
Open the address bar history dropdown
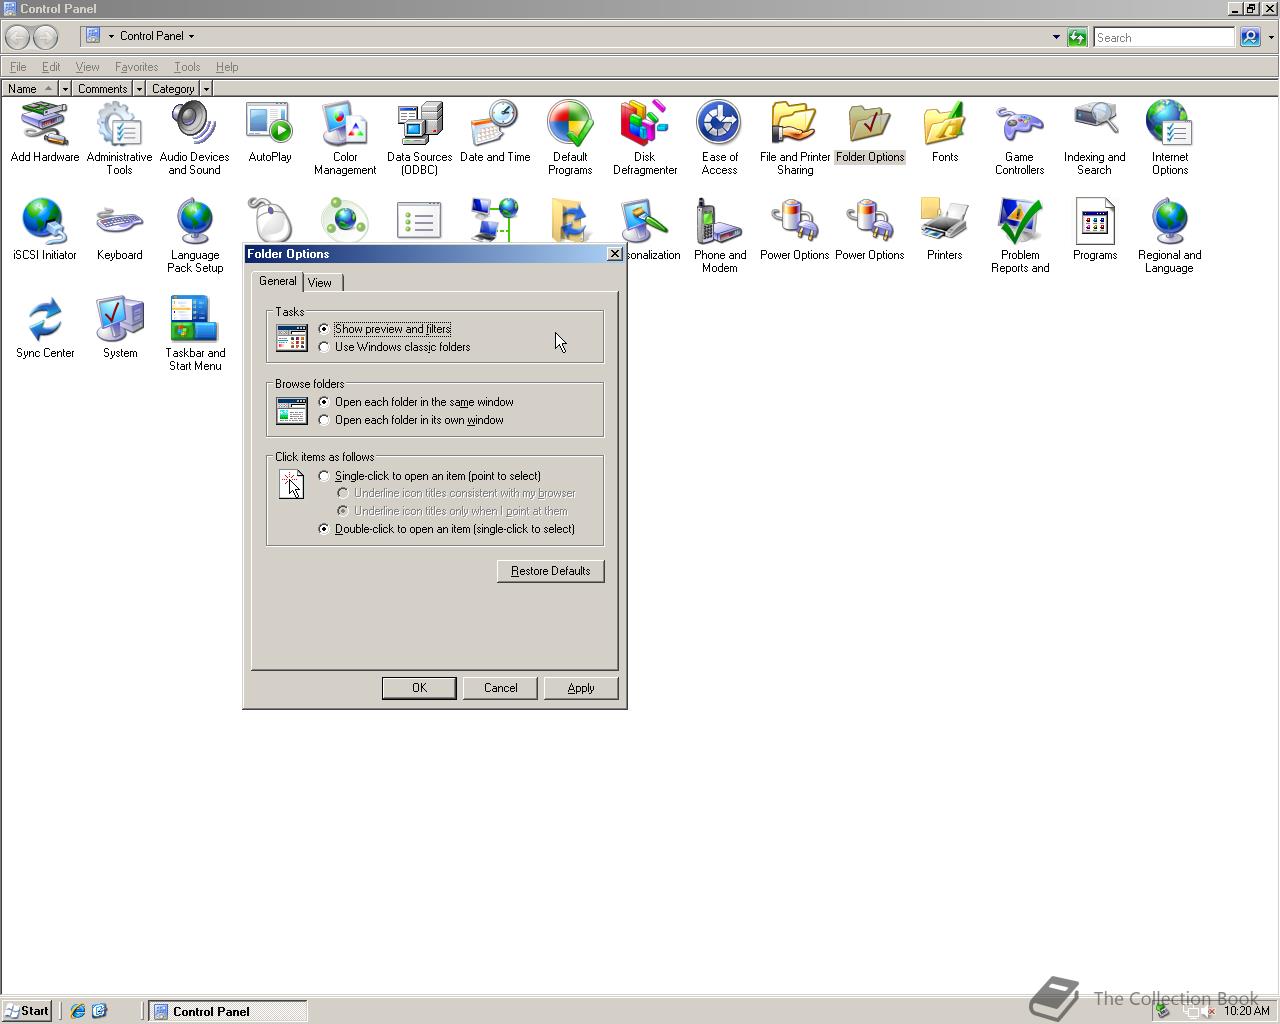[x=1056, y=37]
